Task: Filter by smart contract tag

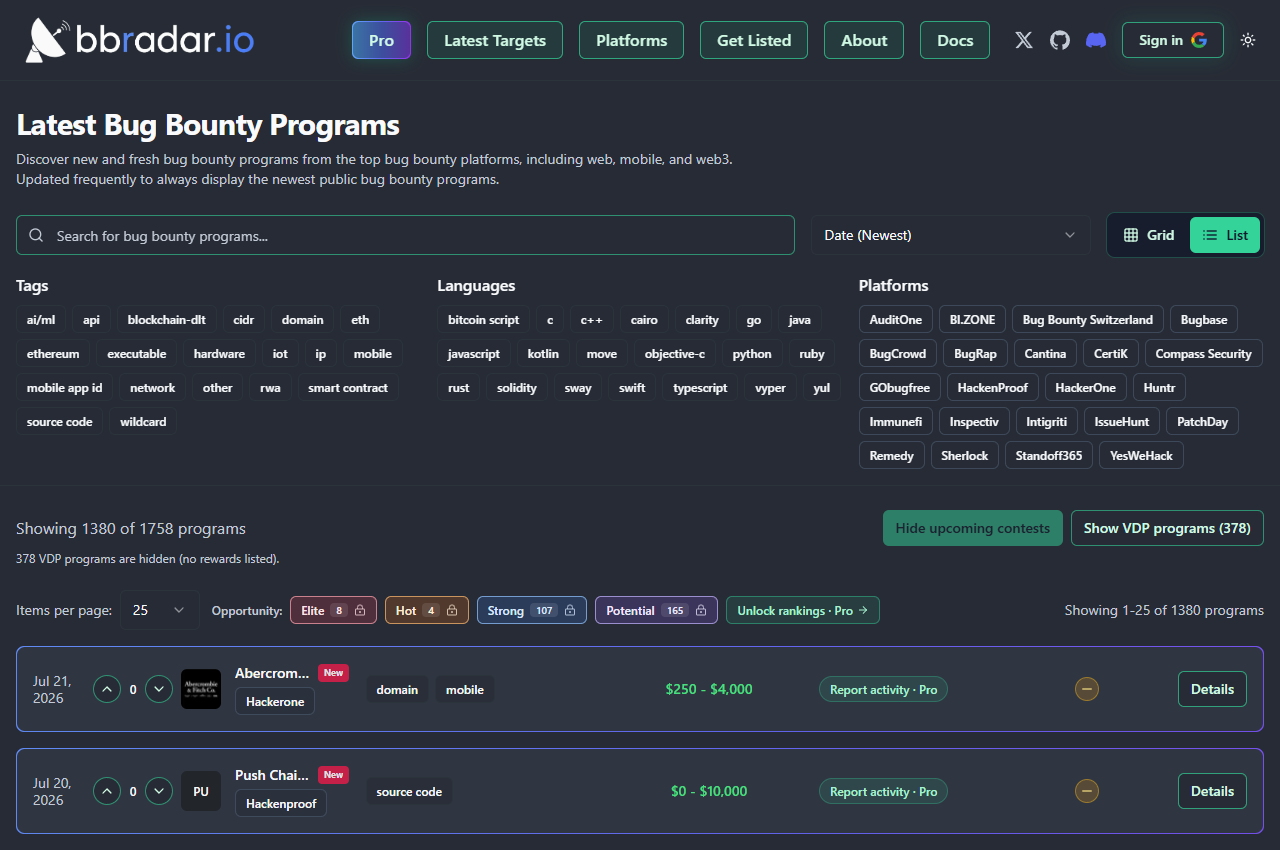Action: point(348,388)
